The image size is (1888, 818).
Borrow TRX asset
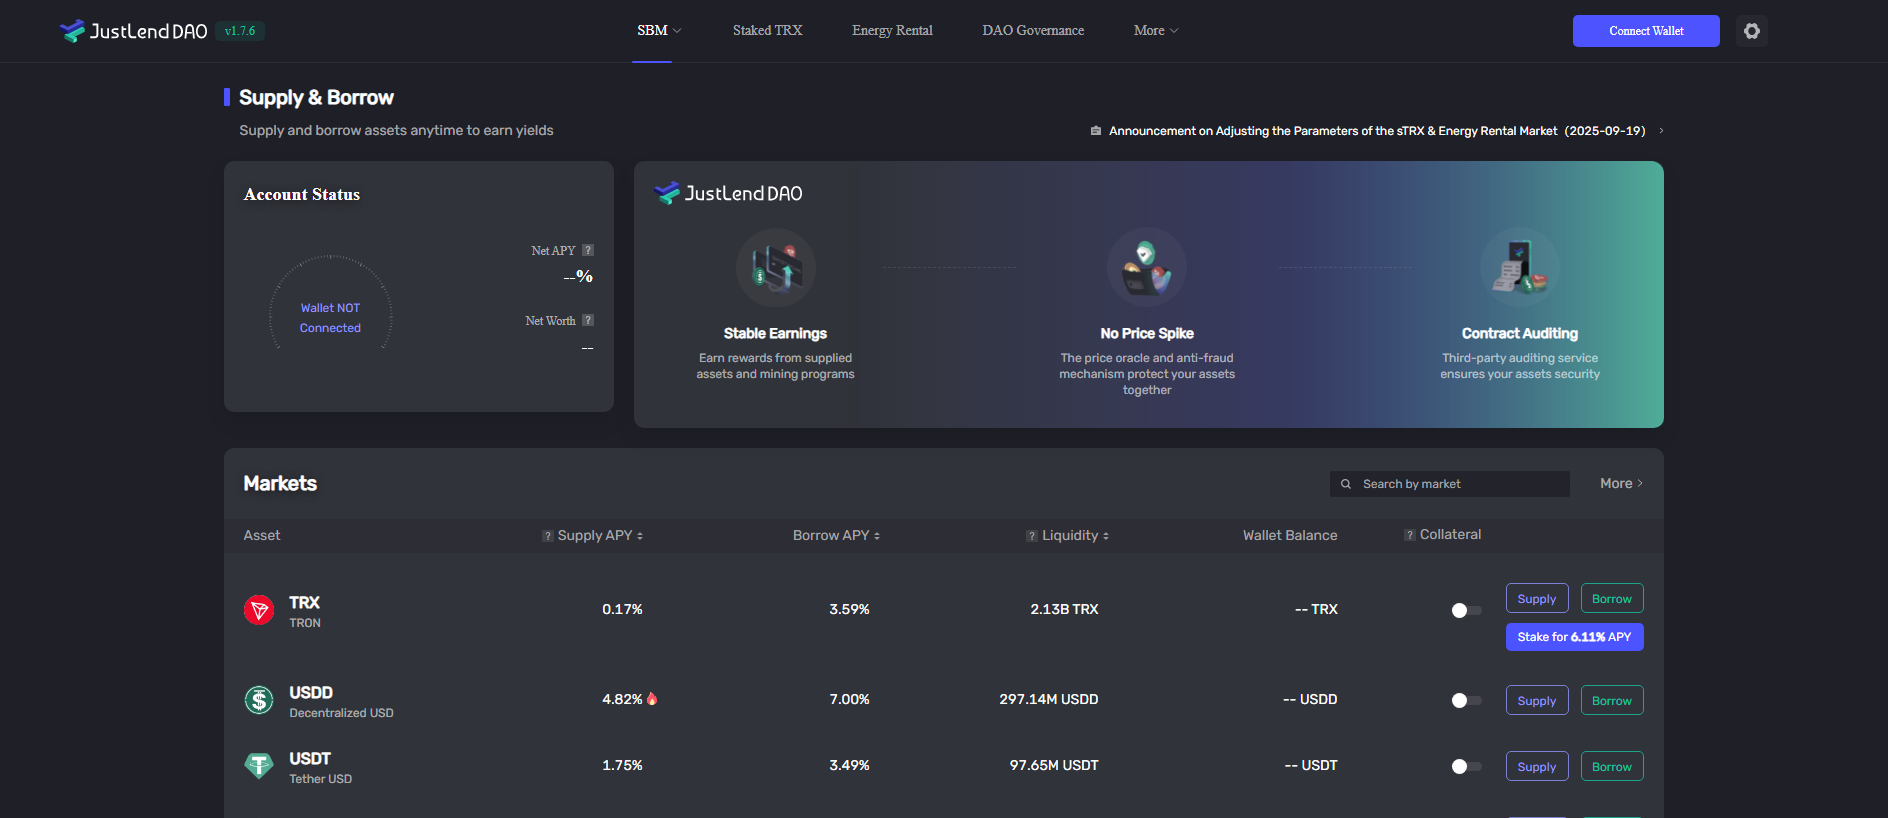1612,599
